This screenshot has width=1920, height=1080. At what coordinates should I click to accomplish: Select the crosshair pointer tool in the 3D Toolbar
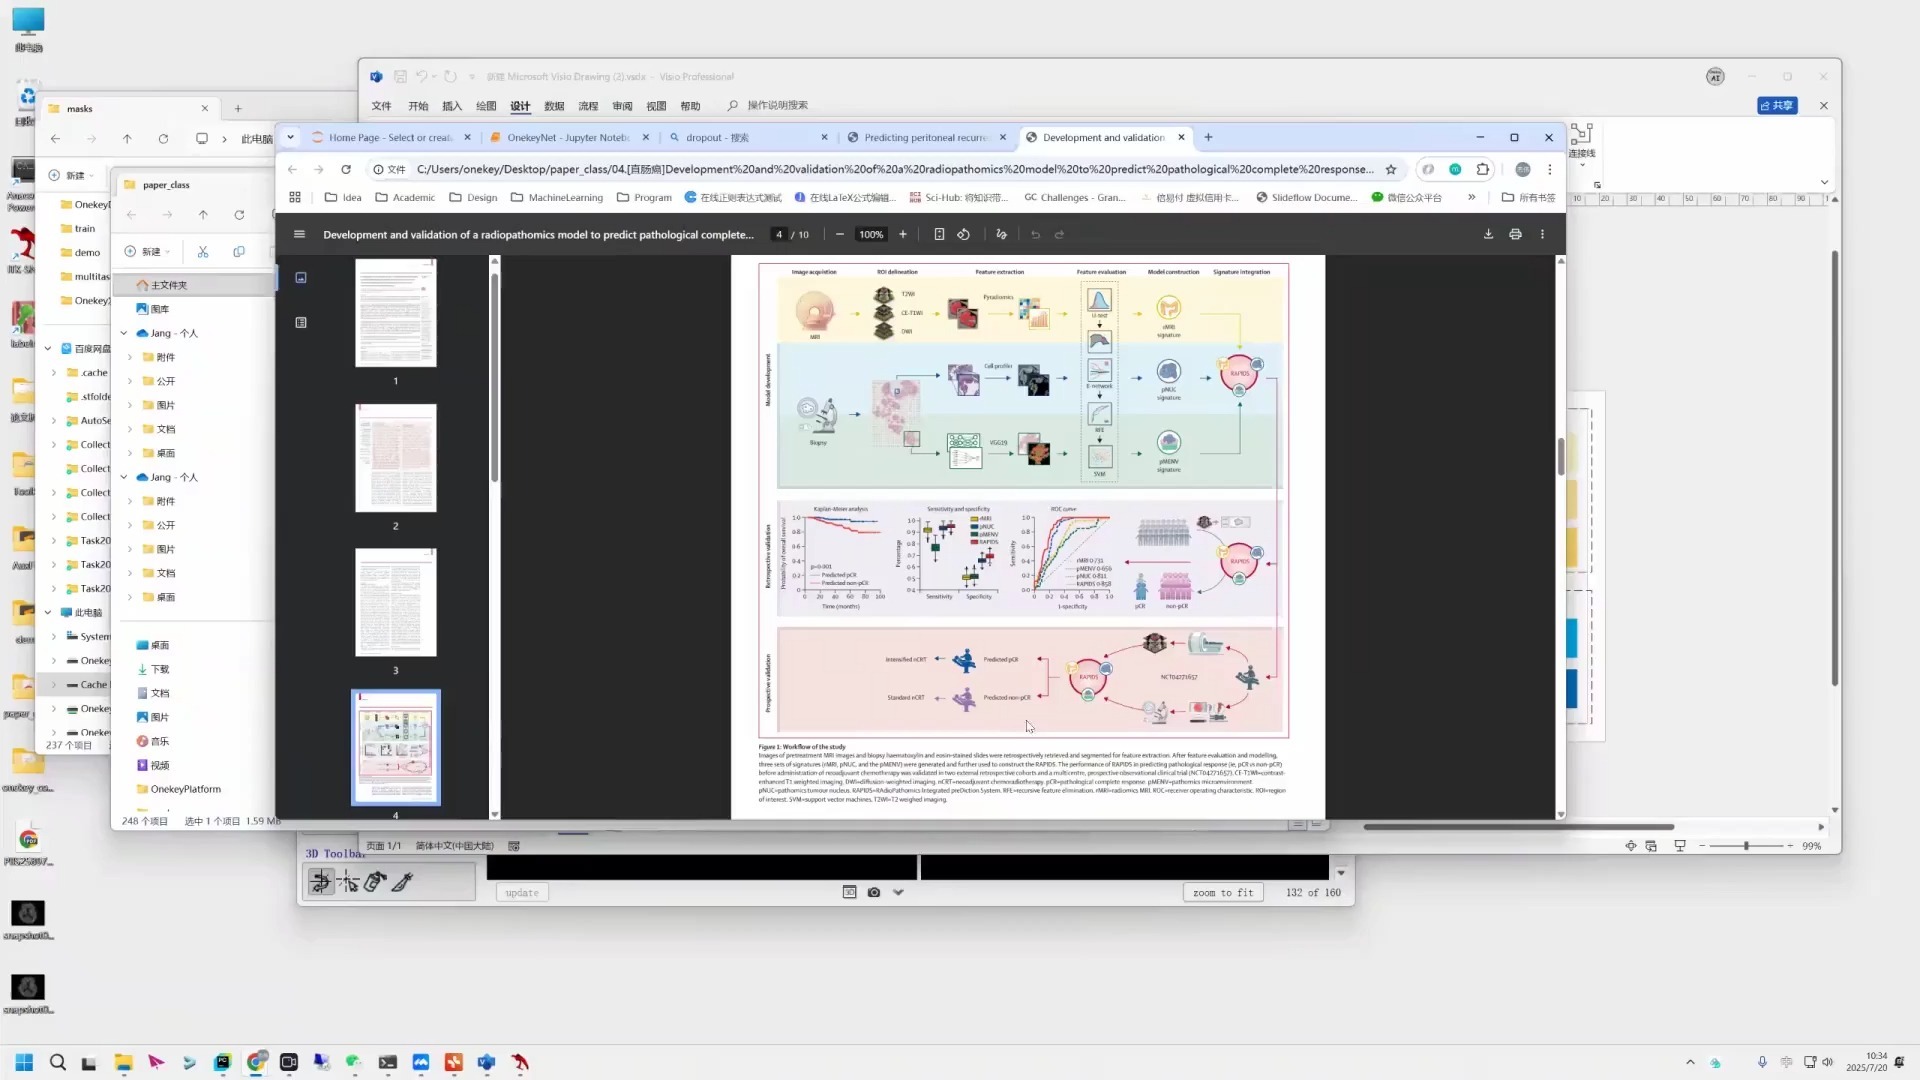coord(348,881)
